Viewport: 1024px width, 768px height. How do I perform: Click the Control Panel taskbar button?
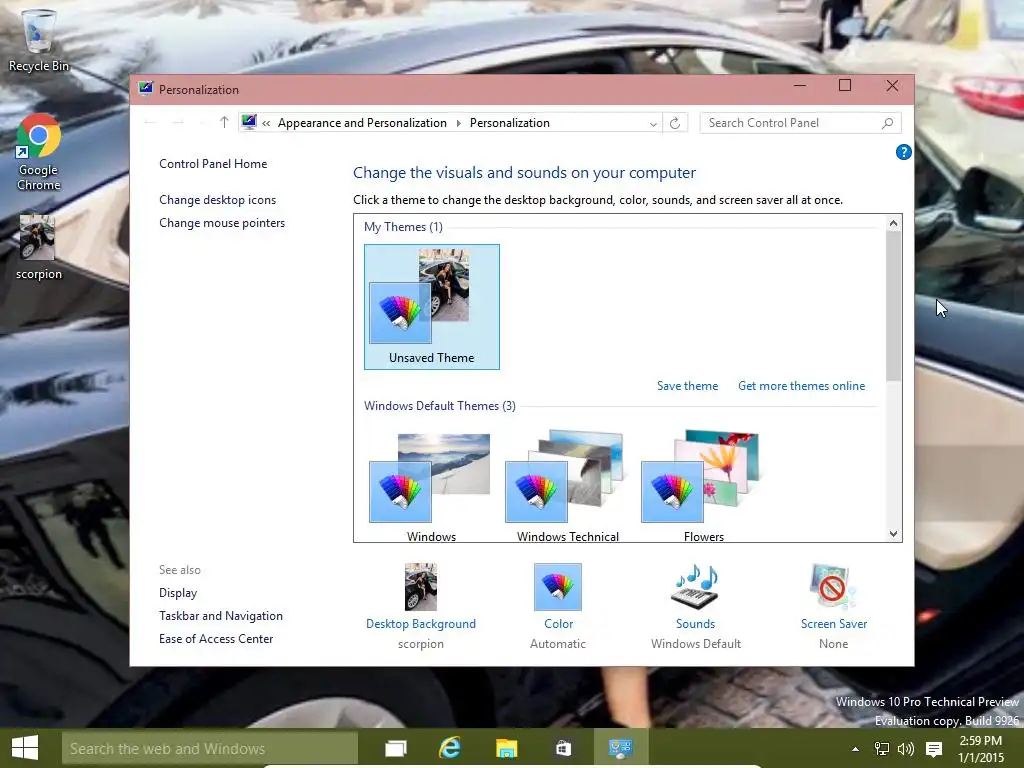[x=620, y=748]
